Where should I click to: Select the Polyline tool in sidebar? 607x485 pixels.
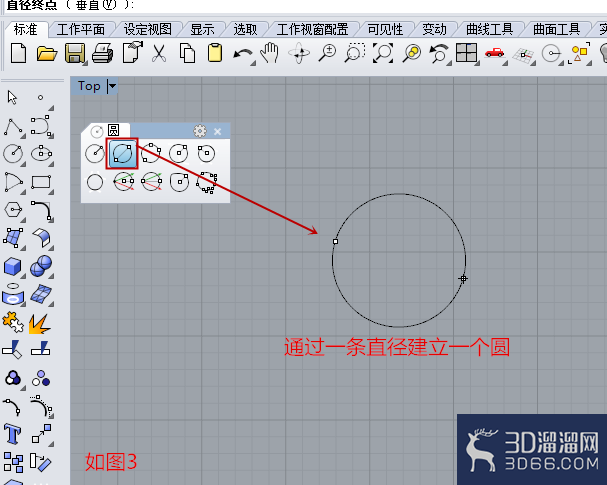(13, 127)
